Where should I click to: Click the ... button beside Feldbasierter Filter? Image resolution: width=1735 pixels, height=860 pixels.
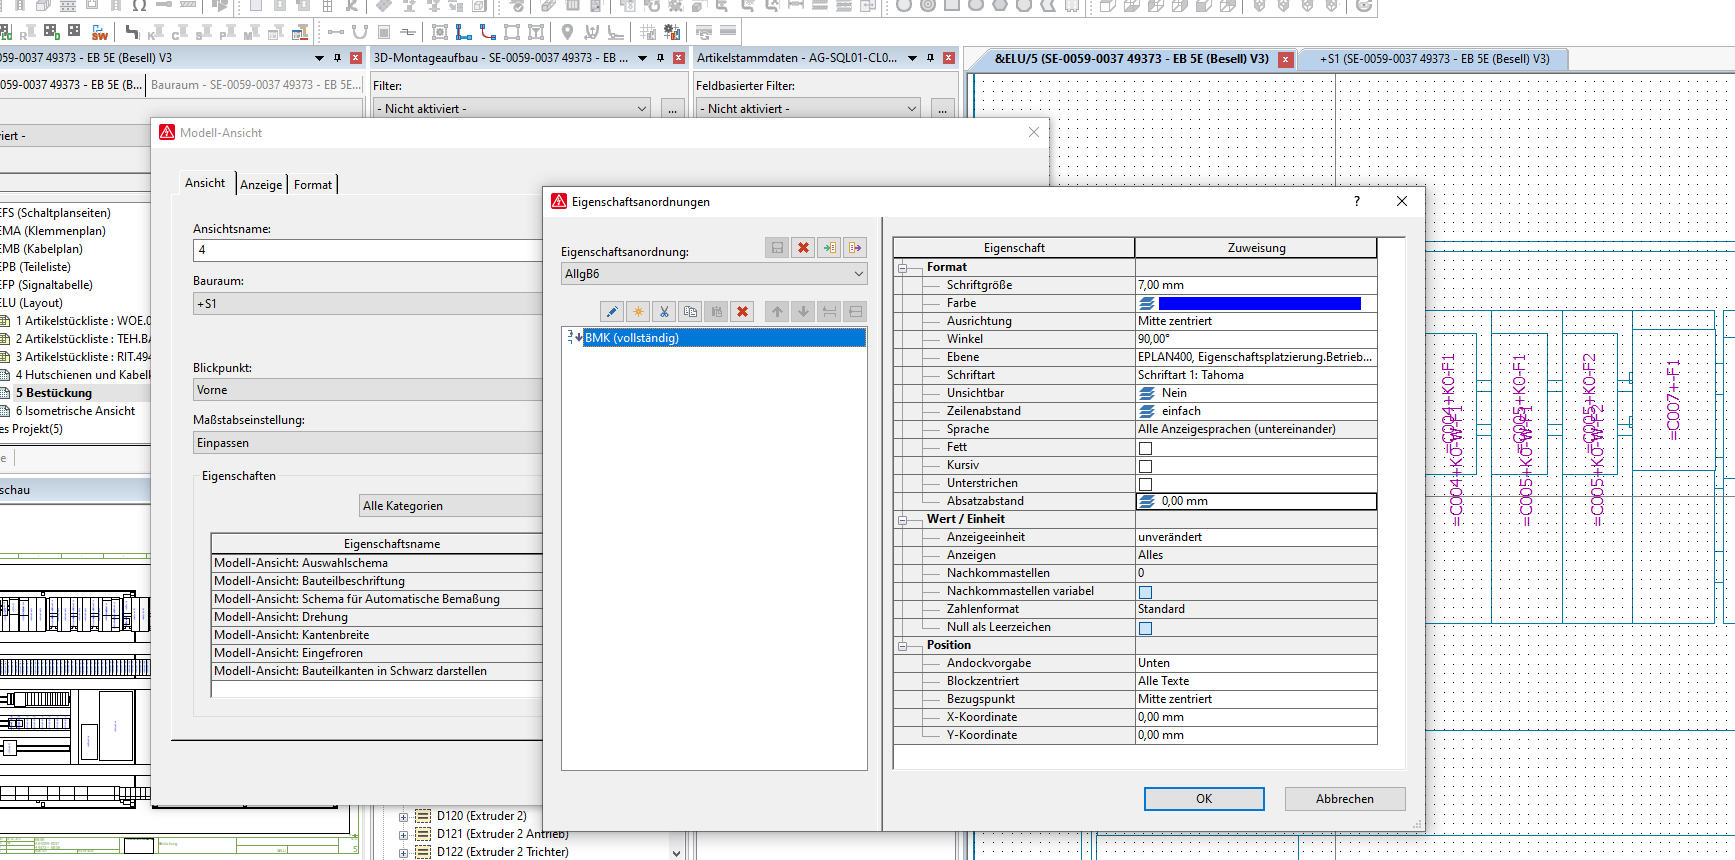[943, 108]
